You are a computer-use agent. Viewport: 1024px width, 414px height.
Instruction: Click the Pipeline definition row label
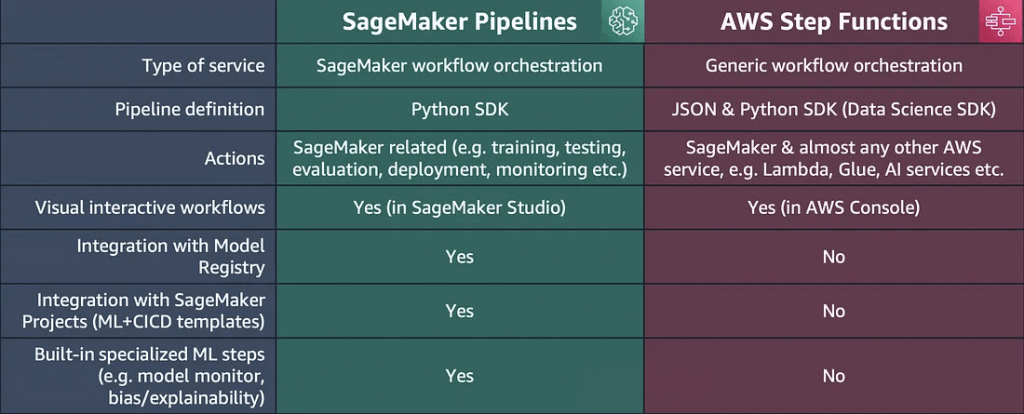tap(190, 110)
